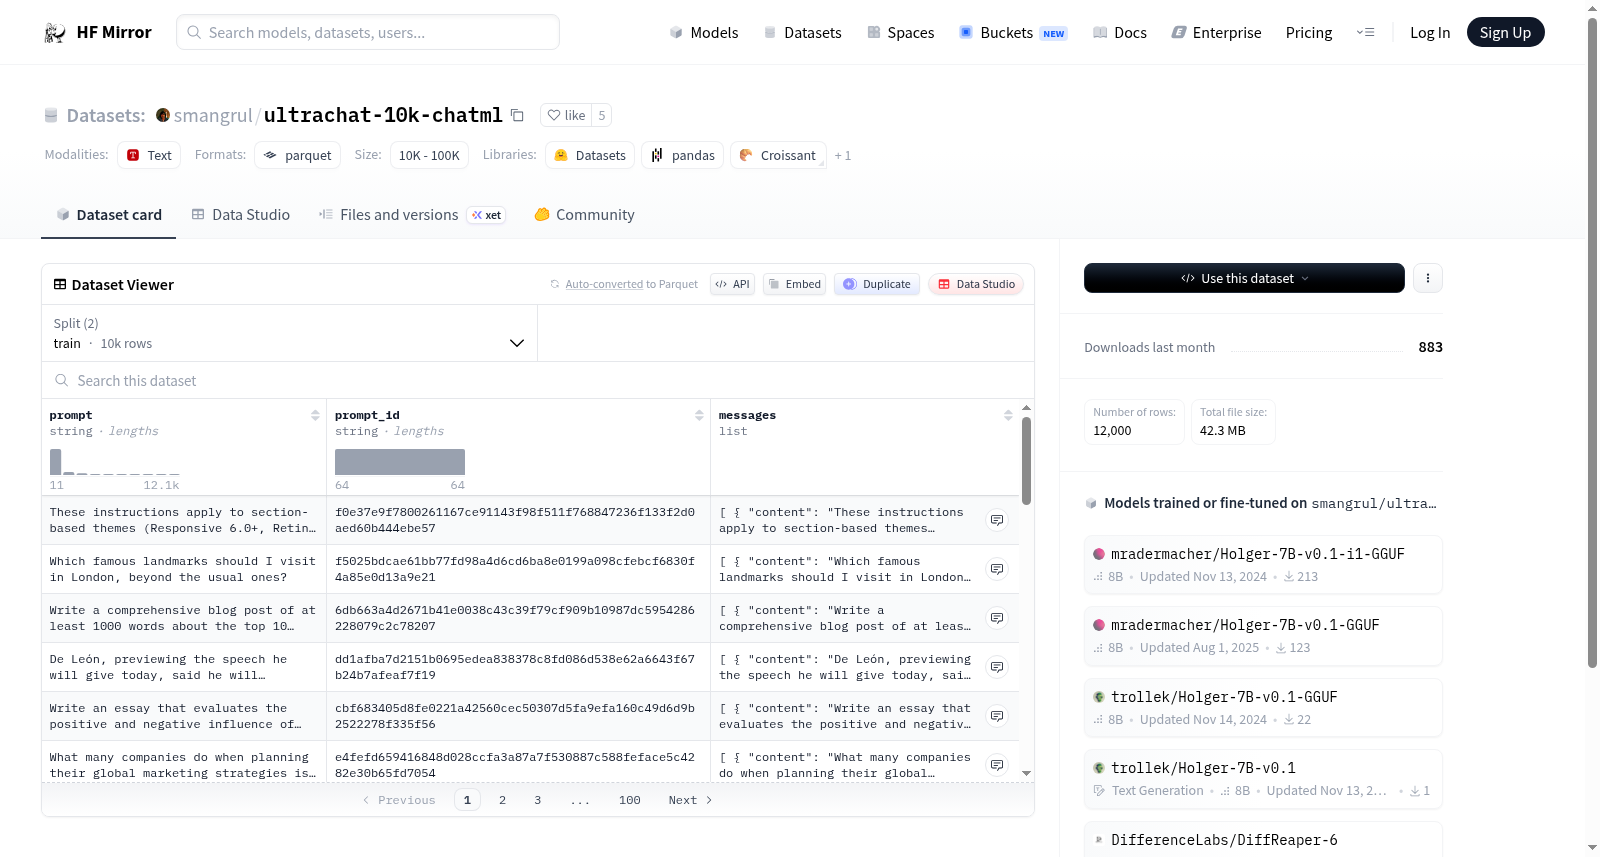Expand Use this dataset dropdown
Image resolution: width=1600 pixels, height=857 pixels.
coord(1244,278)
